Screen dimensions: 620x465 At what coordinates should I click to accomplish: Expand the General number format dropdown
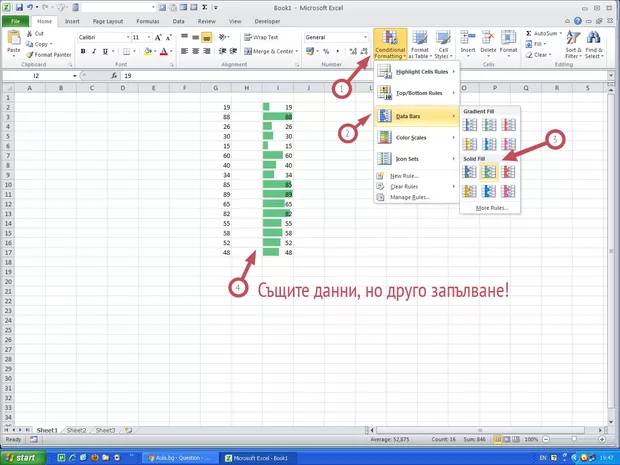coord(336,37)
